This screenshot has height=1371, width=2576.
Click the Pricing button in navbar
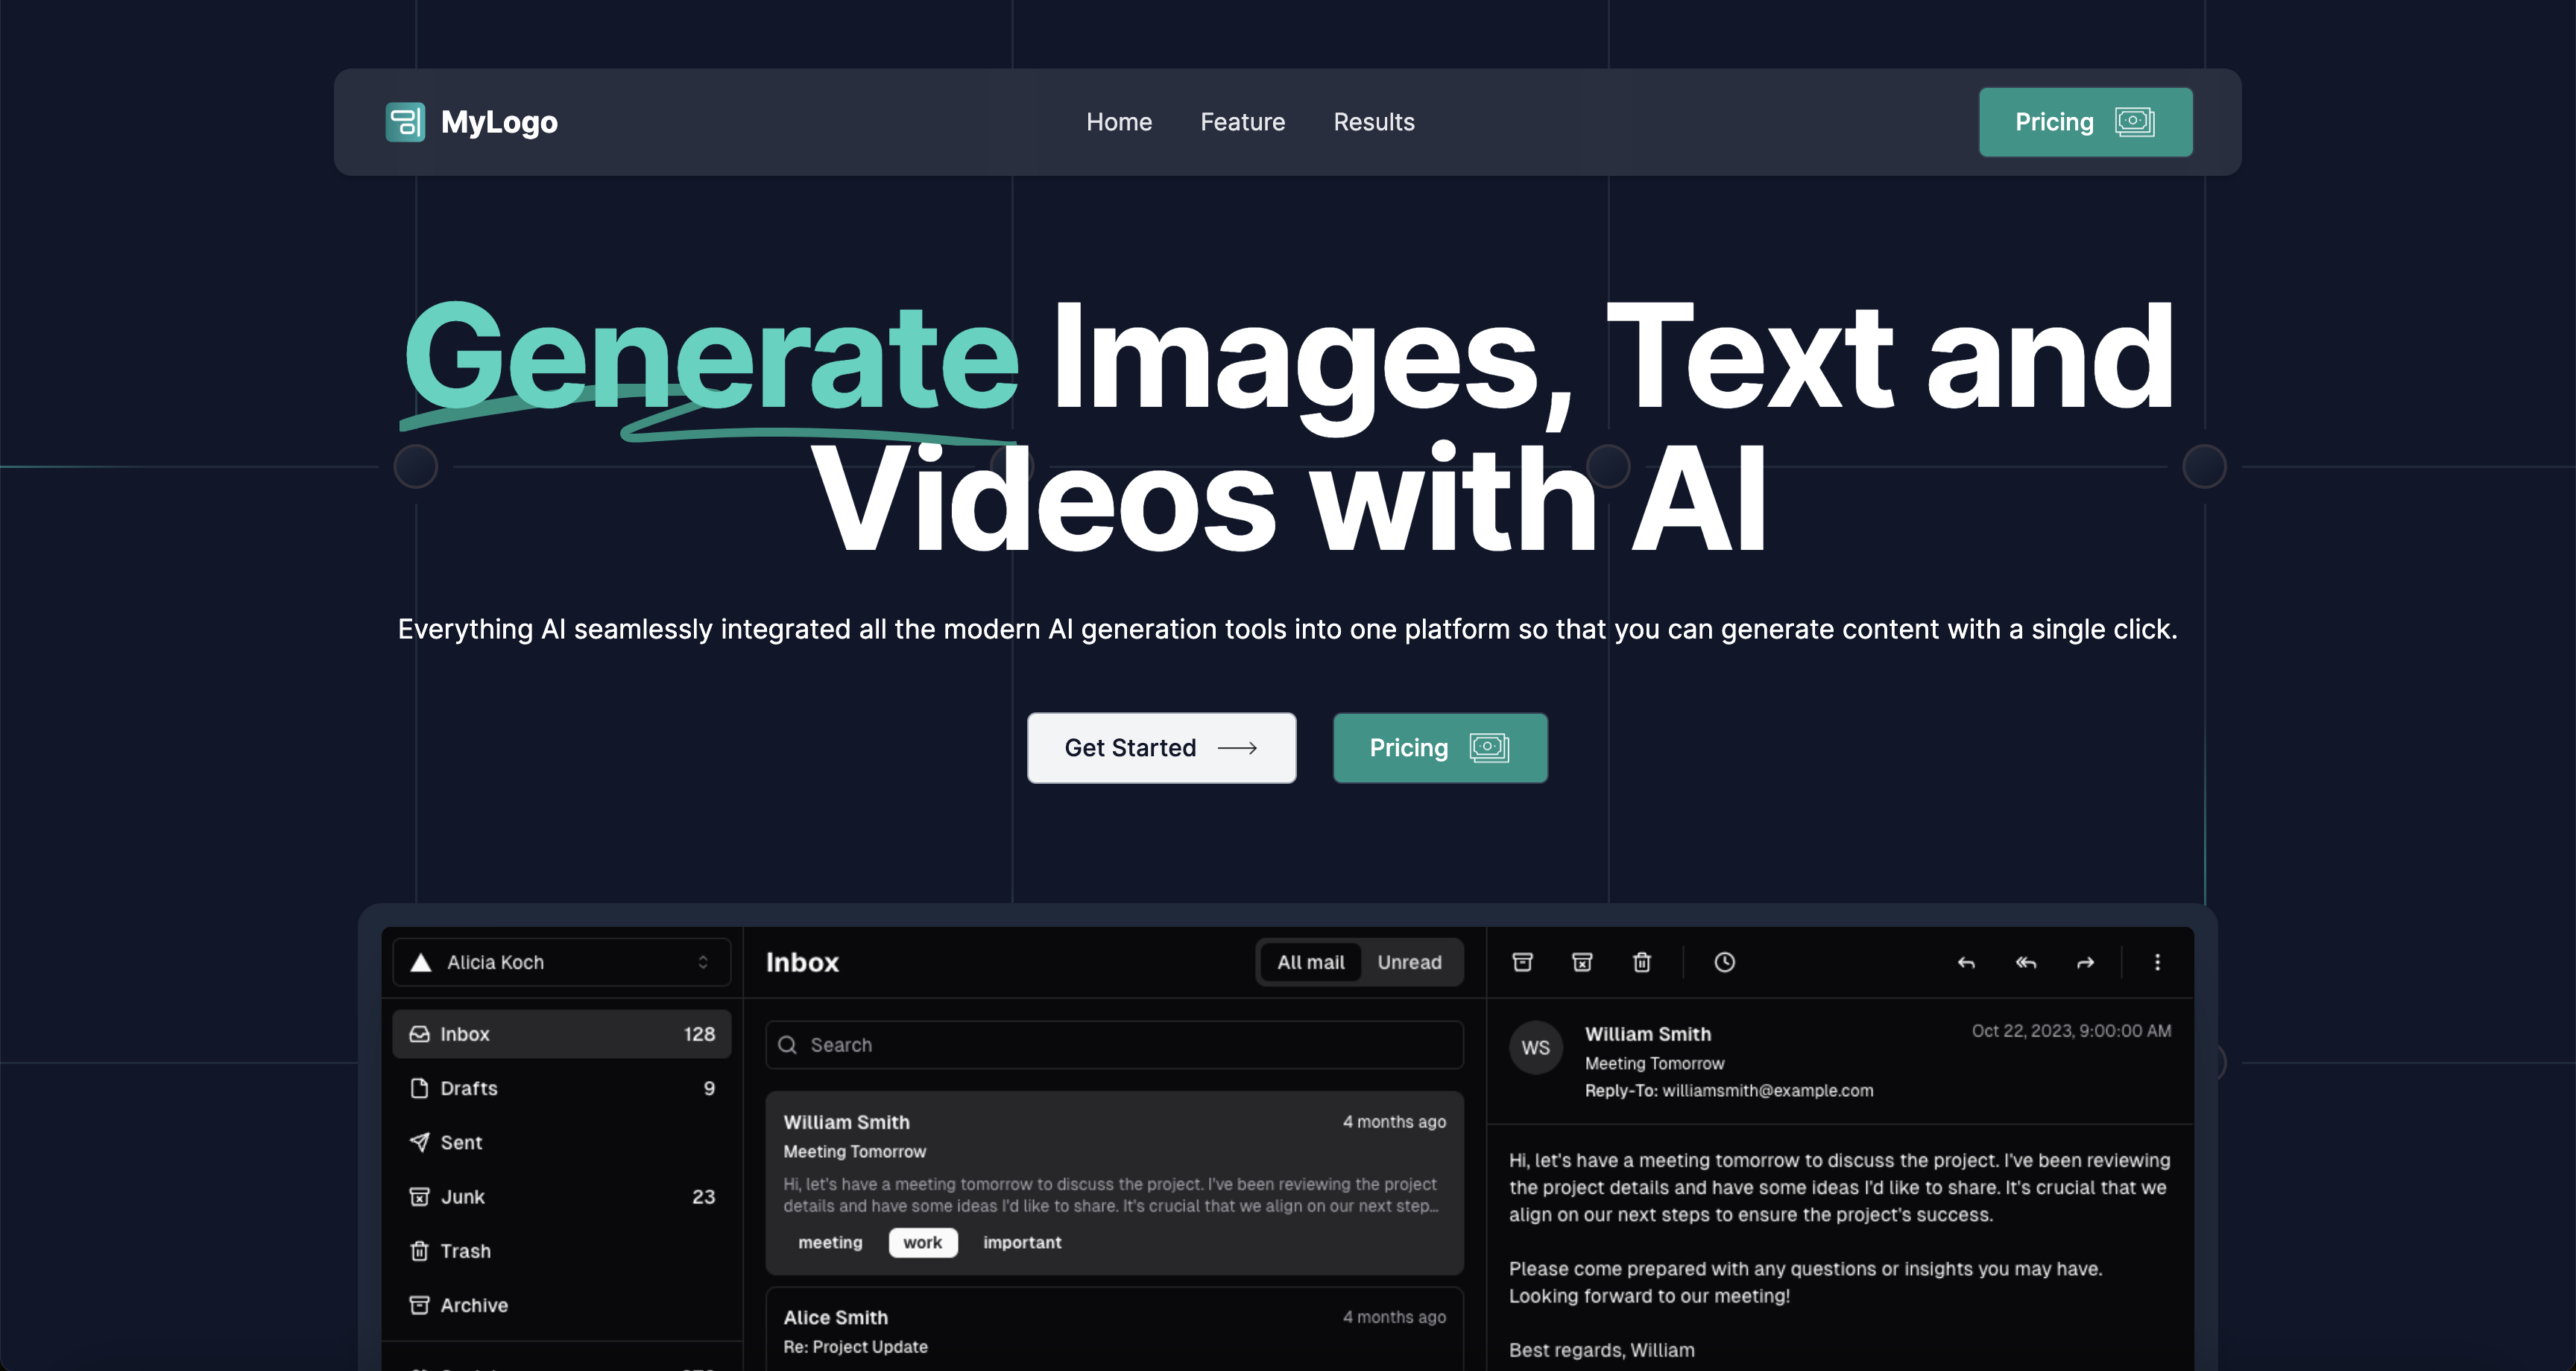point(2085,122)
